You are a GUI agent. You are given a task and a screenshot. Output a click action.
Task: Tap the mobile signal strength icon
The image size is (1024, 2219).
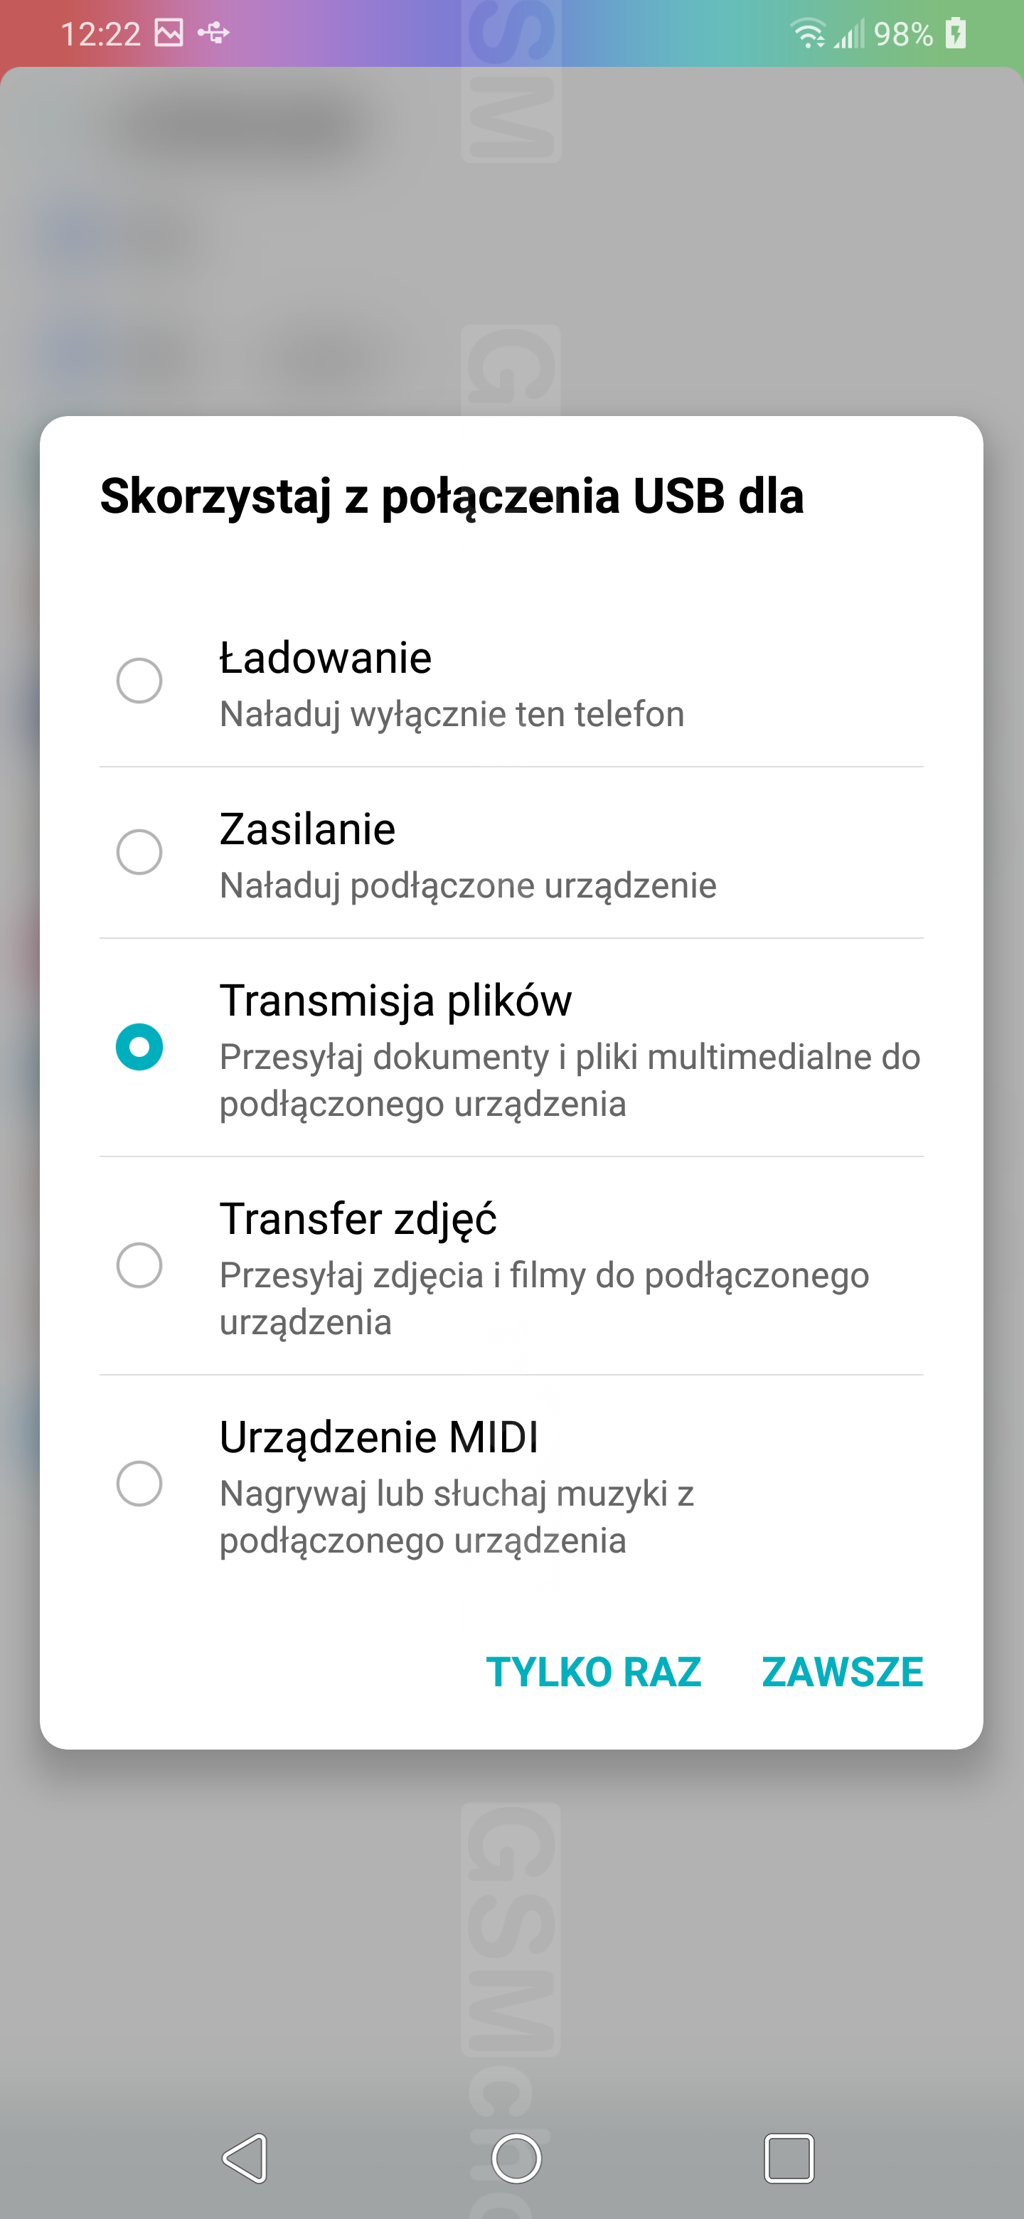pos(849,35)
